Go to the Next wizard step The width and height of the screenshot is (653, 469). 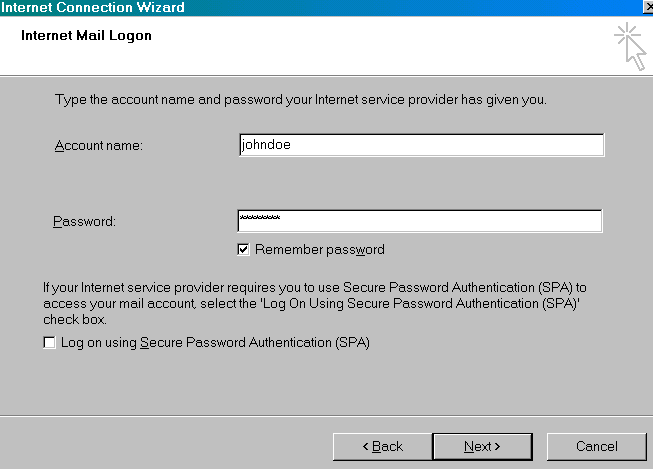pos(483,447)
